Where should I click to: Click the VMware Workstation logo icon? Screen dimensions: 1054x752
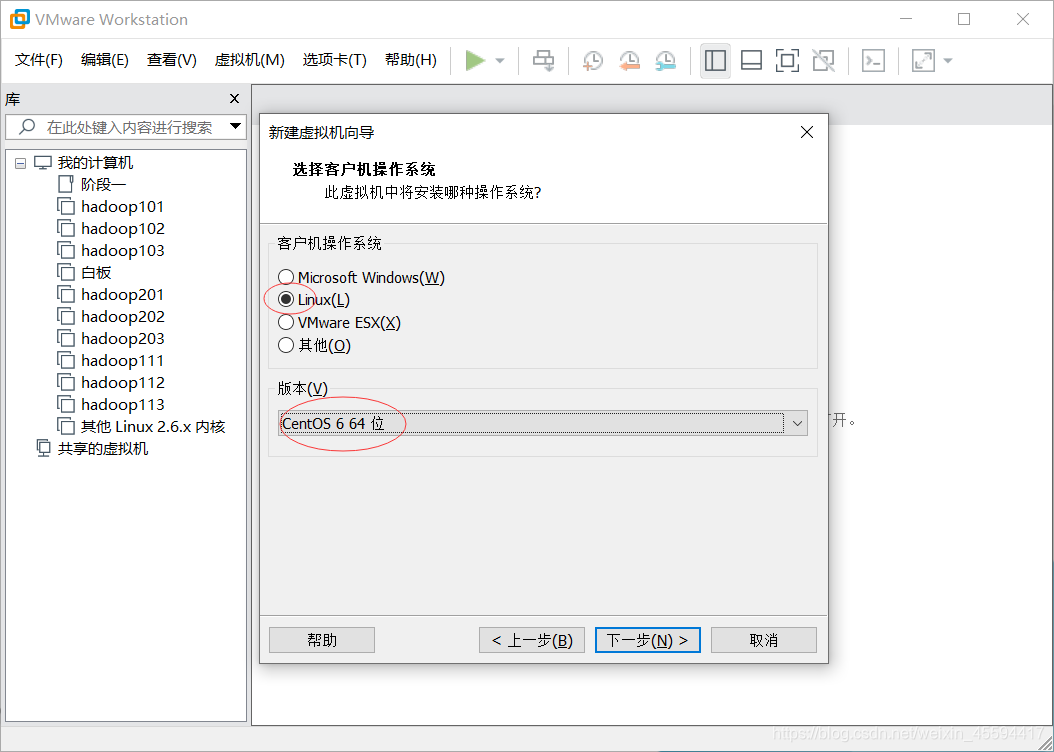[x=19, y=19]
